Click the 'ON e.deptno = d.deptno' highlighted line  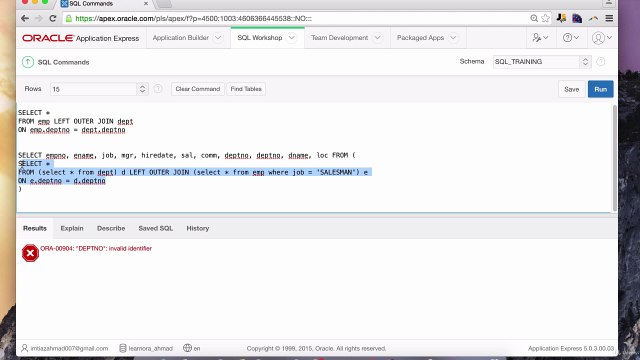click(x=62, y=180)
